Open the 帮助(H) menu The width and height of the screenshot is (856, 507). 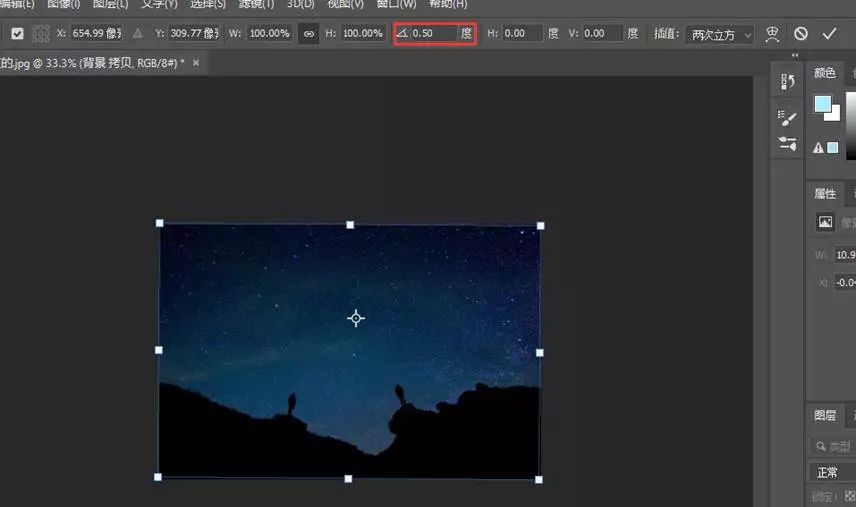point(448,4)
